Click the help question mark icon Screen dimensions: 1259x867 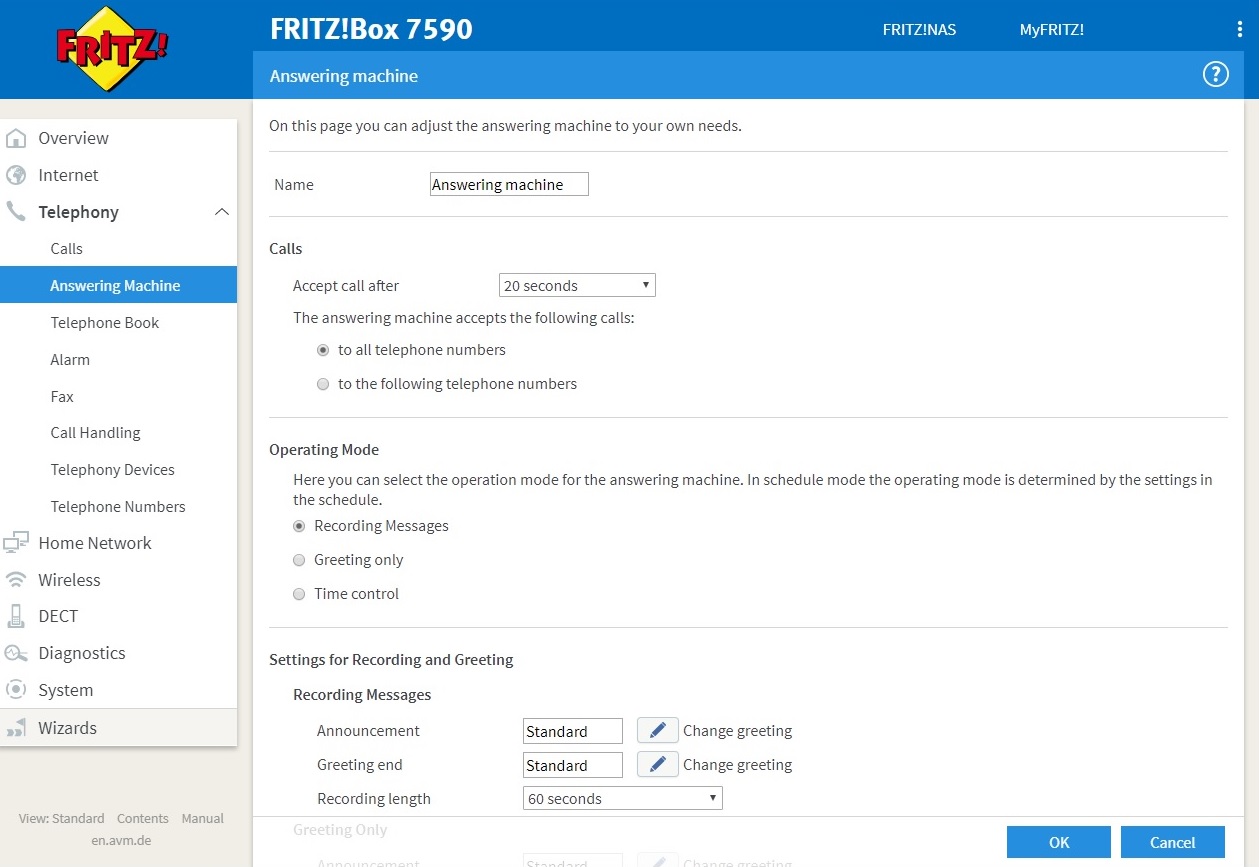[1215, 74]
